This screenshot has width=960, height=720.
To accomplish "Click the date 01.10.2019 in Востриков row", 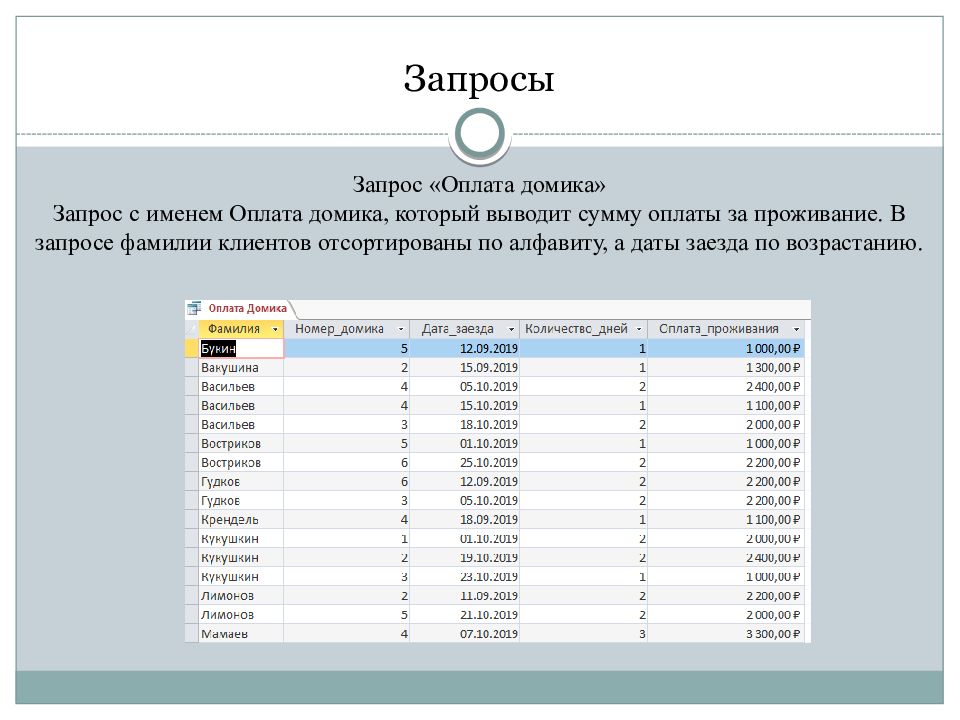I will pyautogui.click(x=464, y=443).
